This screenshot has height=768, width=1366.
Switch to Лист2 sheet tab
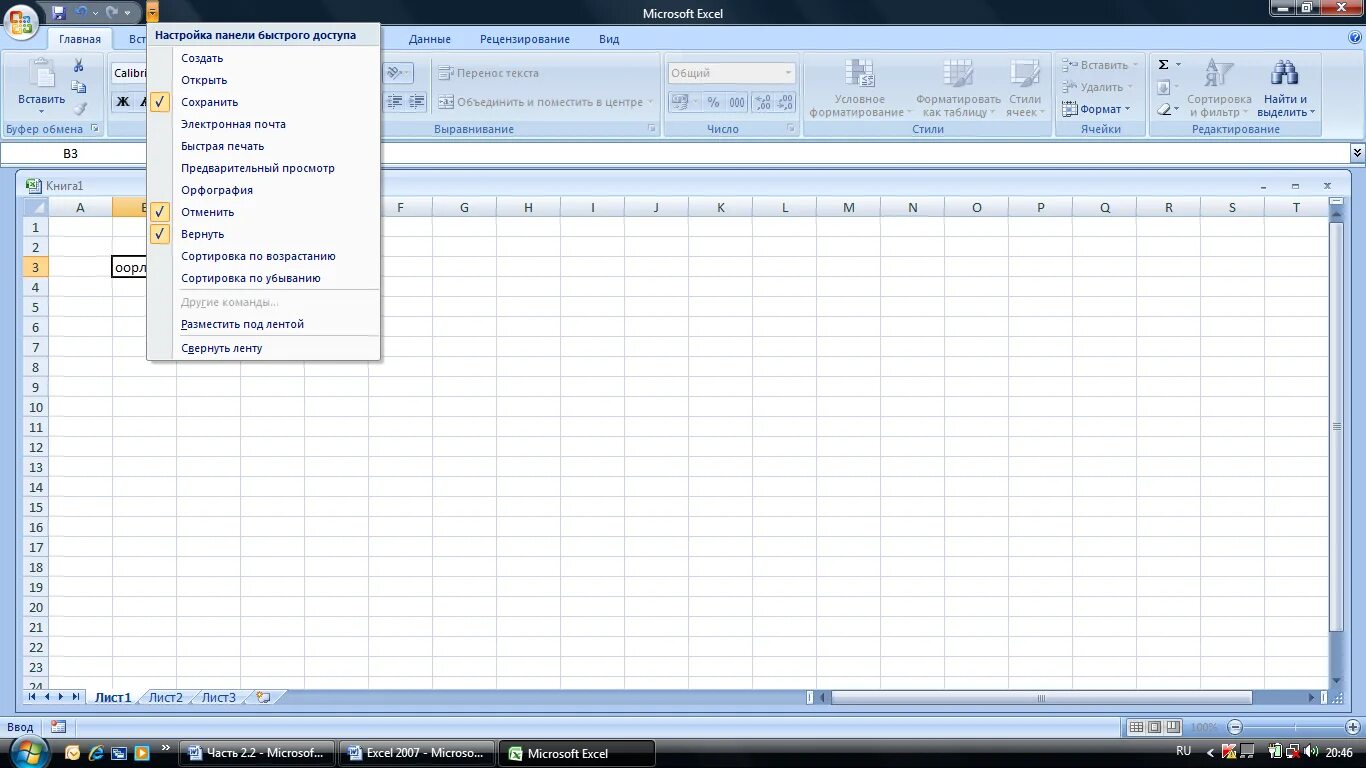pyautogui.click(x=166, y=698)
